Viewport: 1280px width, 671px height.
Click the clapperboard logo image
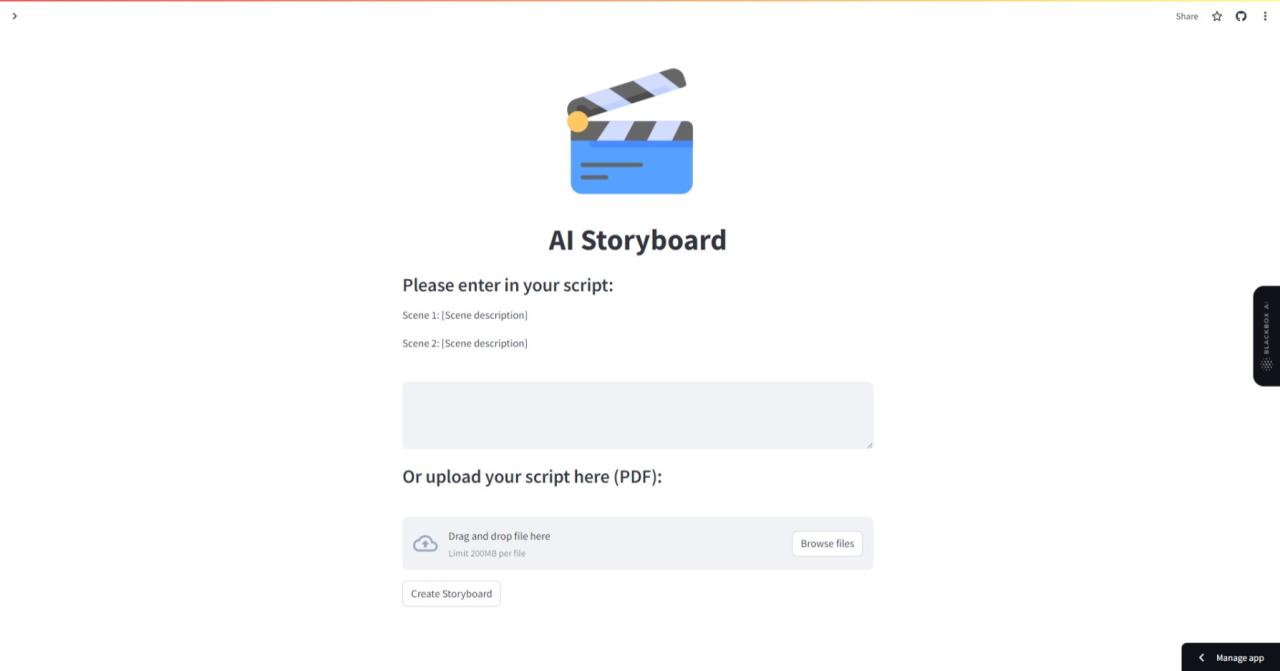[x=632, y=130]
